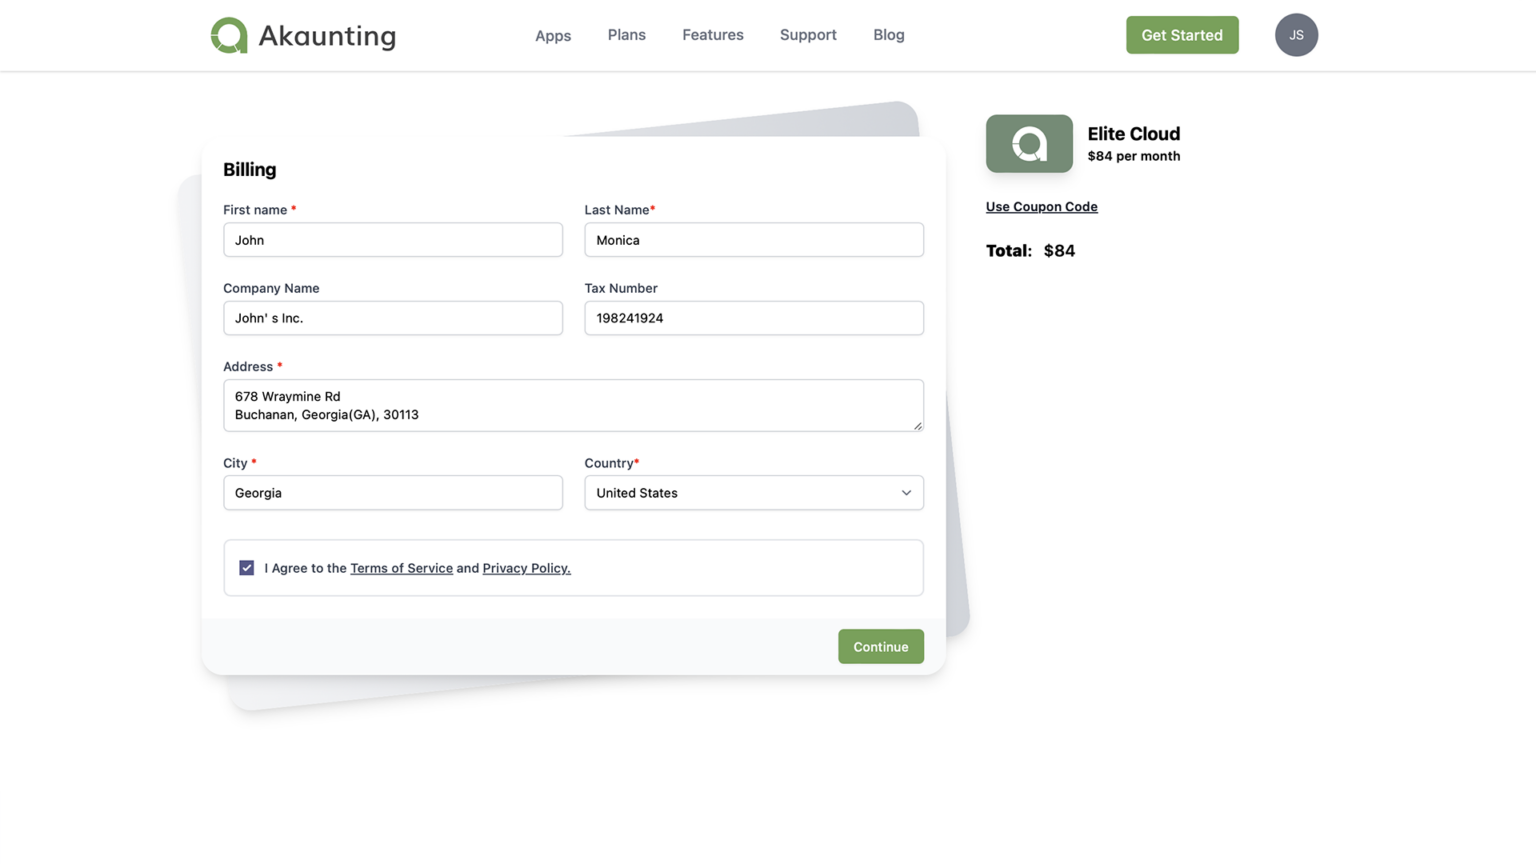The height and width of the screenshot is (864, 1536).
Task: Visit the Blog link in the navbar
Action: [x=889, y=35]
